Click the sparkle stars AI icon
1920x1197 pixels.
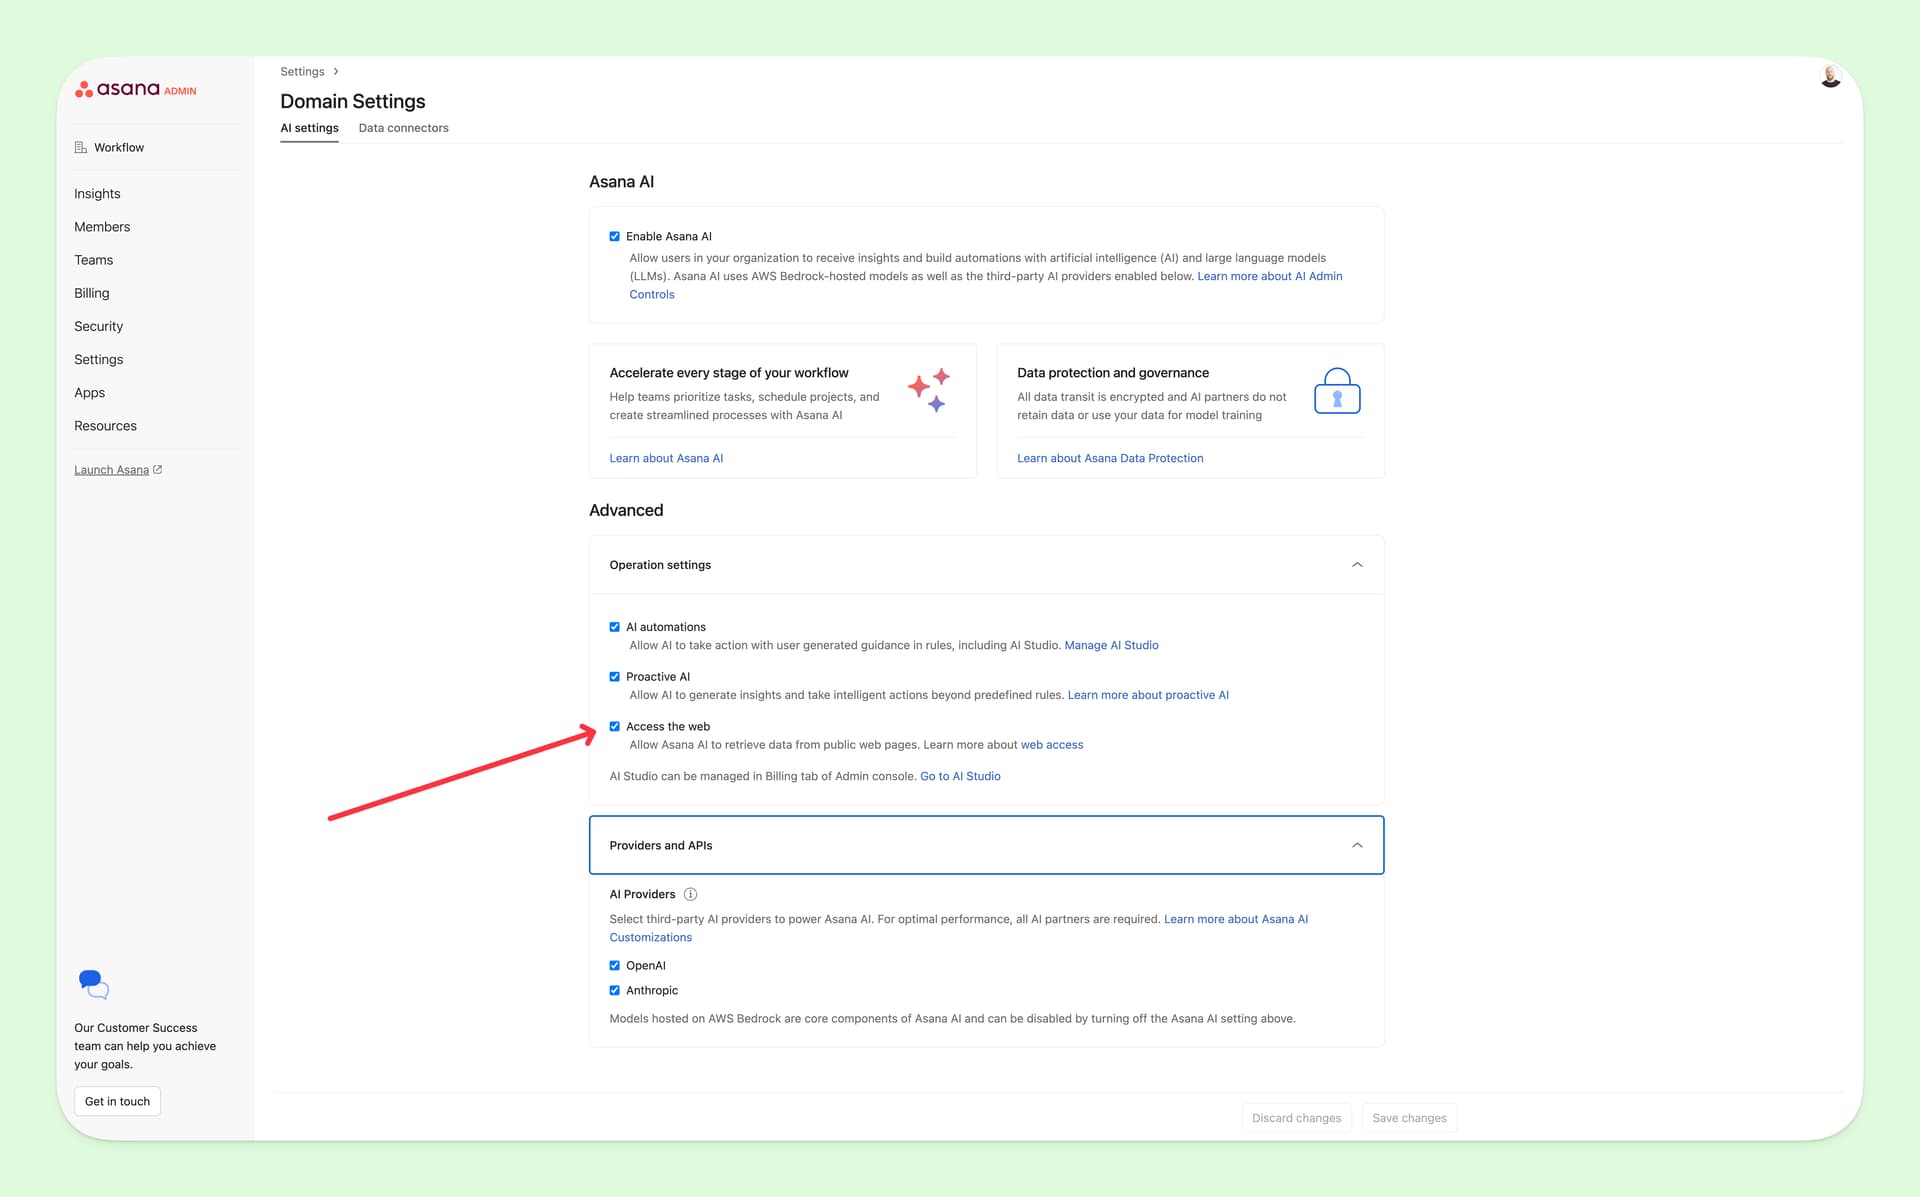[928, 391]
